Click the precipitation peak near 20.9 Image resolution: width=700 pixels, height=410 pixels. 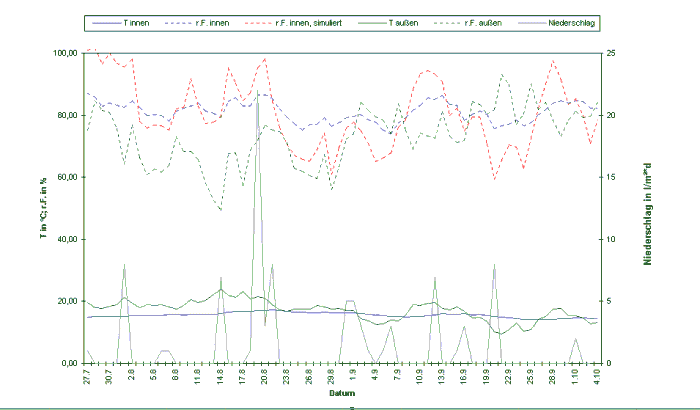494,265
